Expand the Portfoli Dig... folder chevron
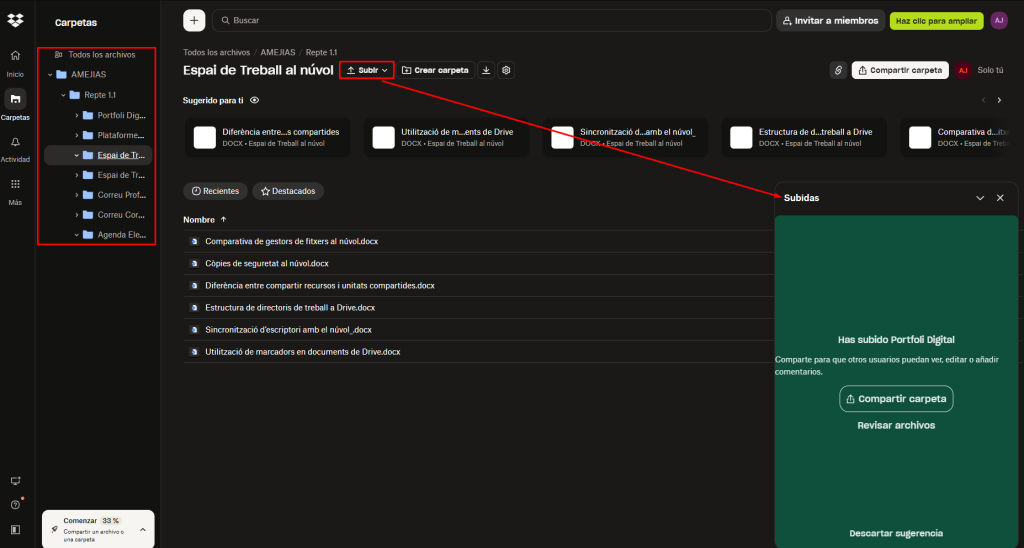Image resolution: width=1024 pixels, height=548 pixels. [77, 115]
